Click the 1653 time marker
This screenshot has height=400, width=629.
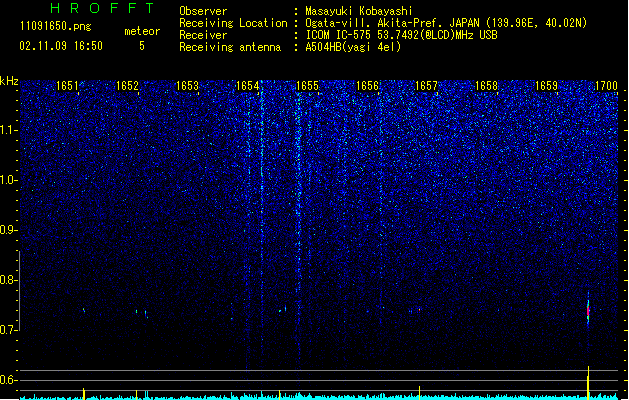pyautogui.click(x=187, y=86)
